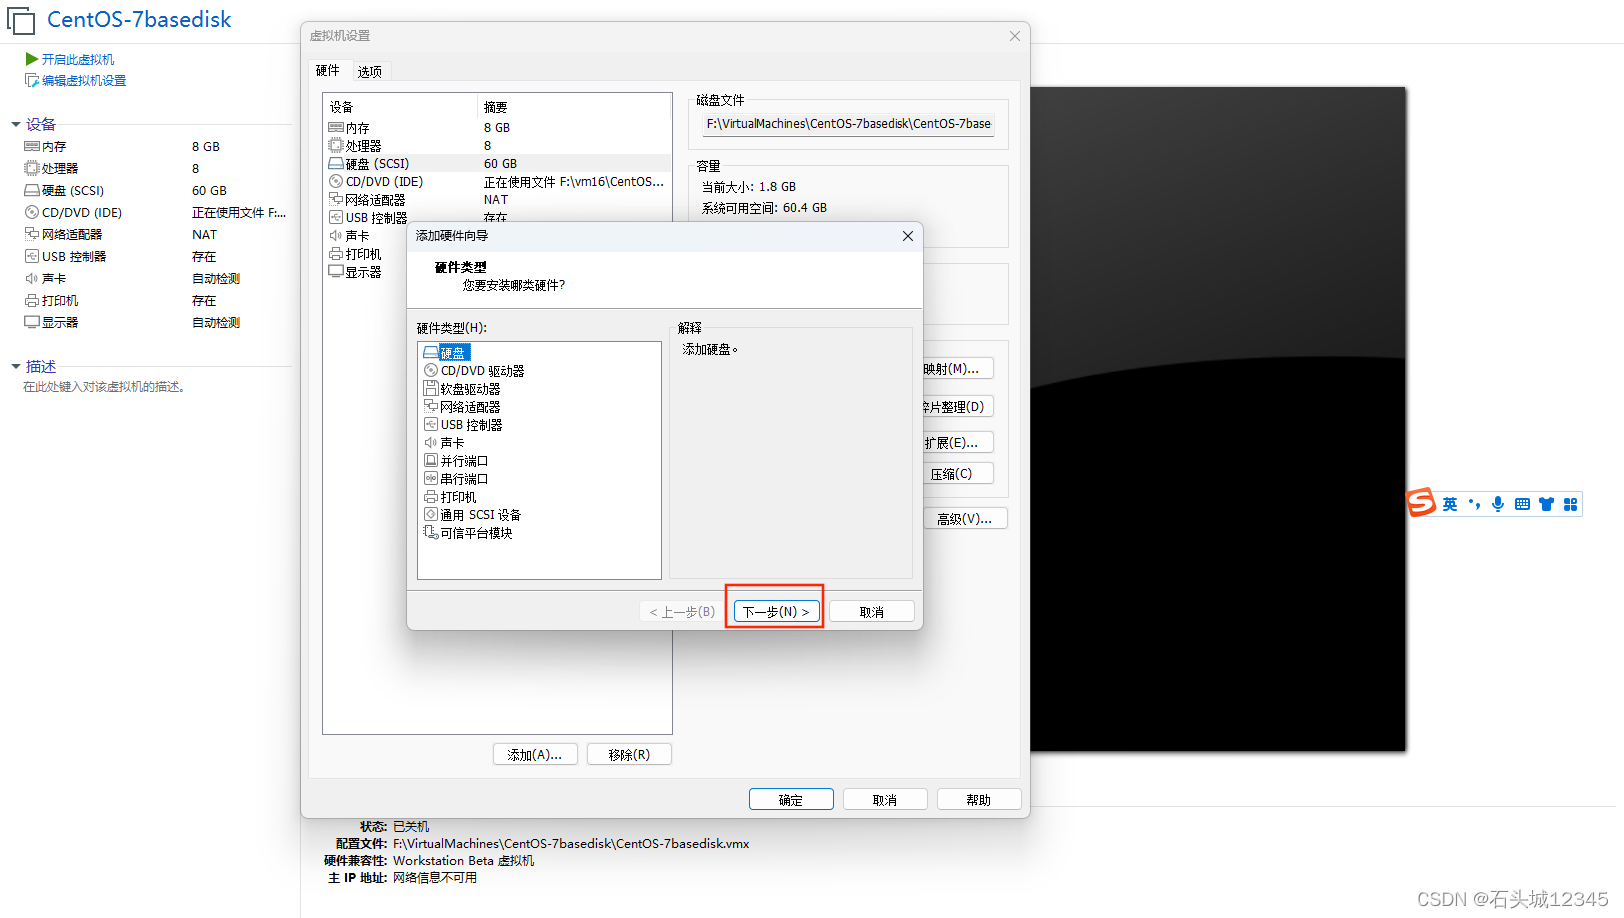Click disk file path field in settings
The width and height of the screenshot is (1624, 918).
click(x=849, y=124)
